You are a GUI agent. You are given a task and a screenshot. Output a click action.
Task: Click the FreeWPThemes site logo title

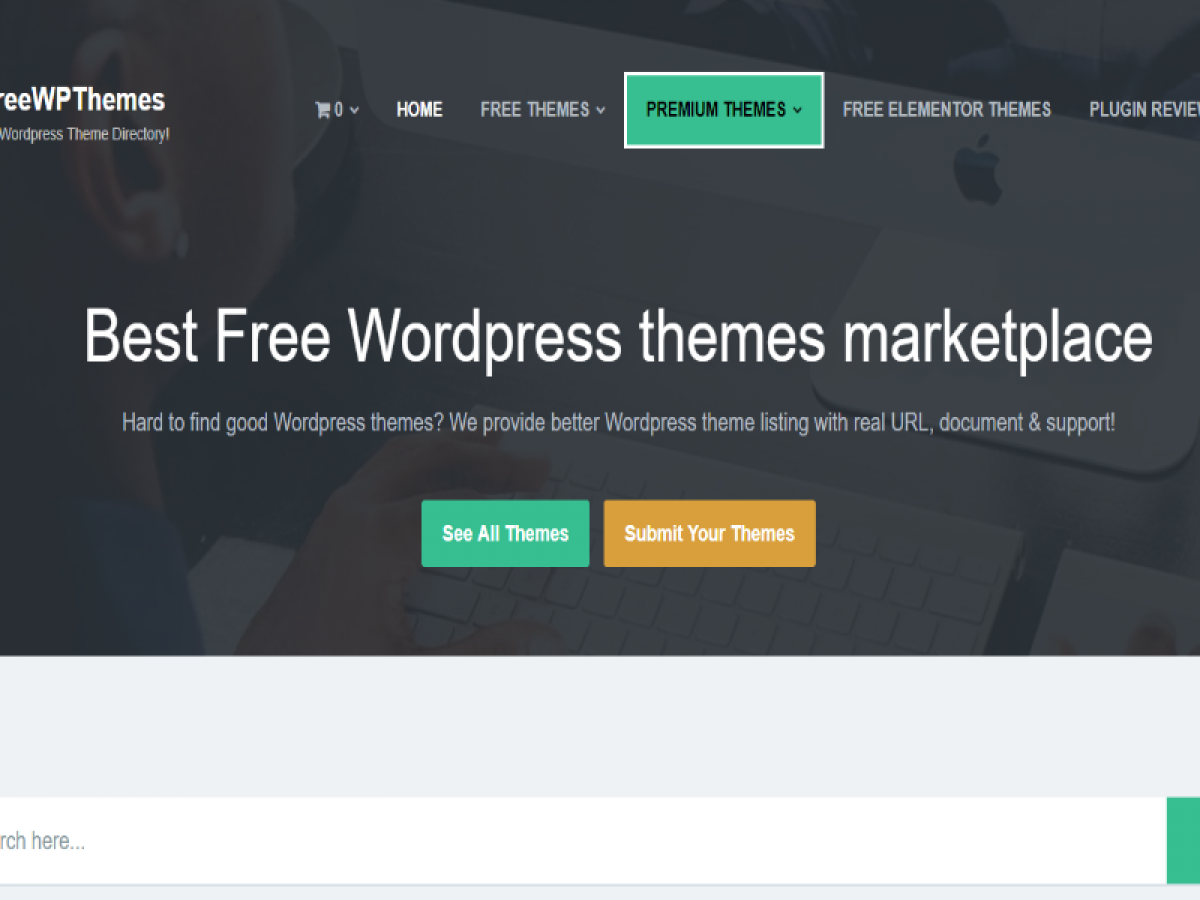[x=82, y=100]
